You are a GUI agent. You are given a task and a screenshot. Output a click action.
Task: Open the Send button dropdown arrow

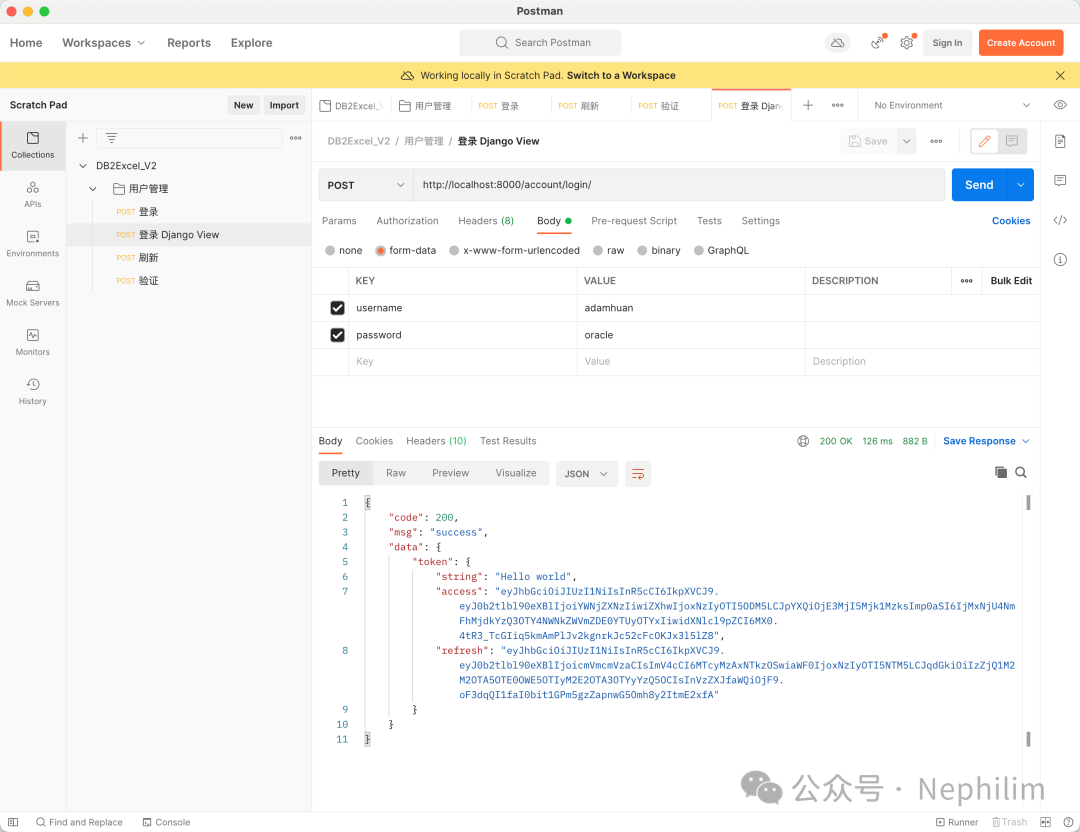click(x=1020, y=185)
